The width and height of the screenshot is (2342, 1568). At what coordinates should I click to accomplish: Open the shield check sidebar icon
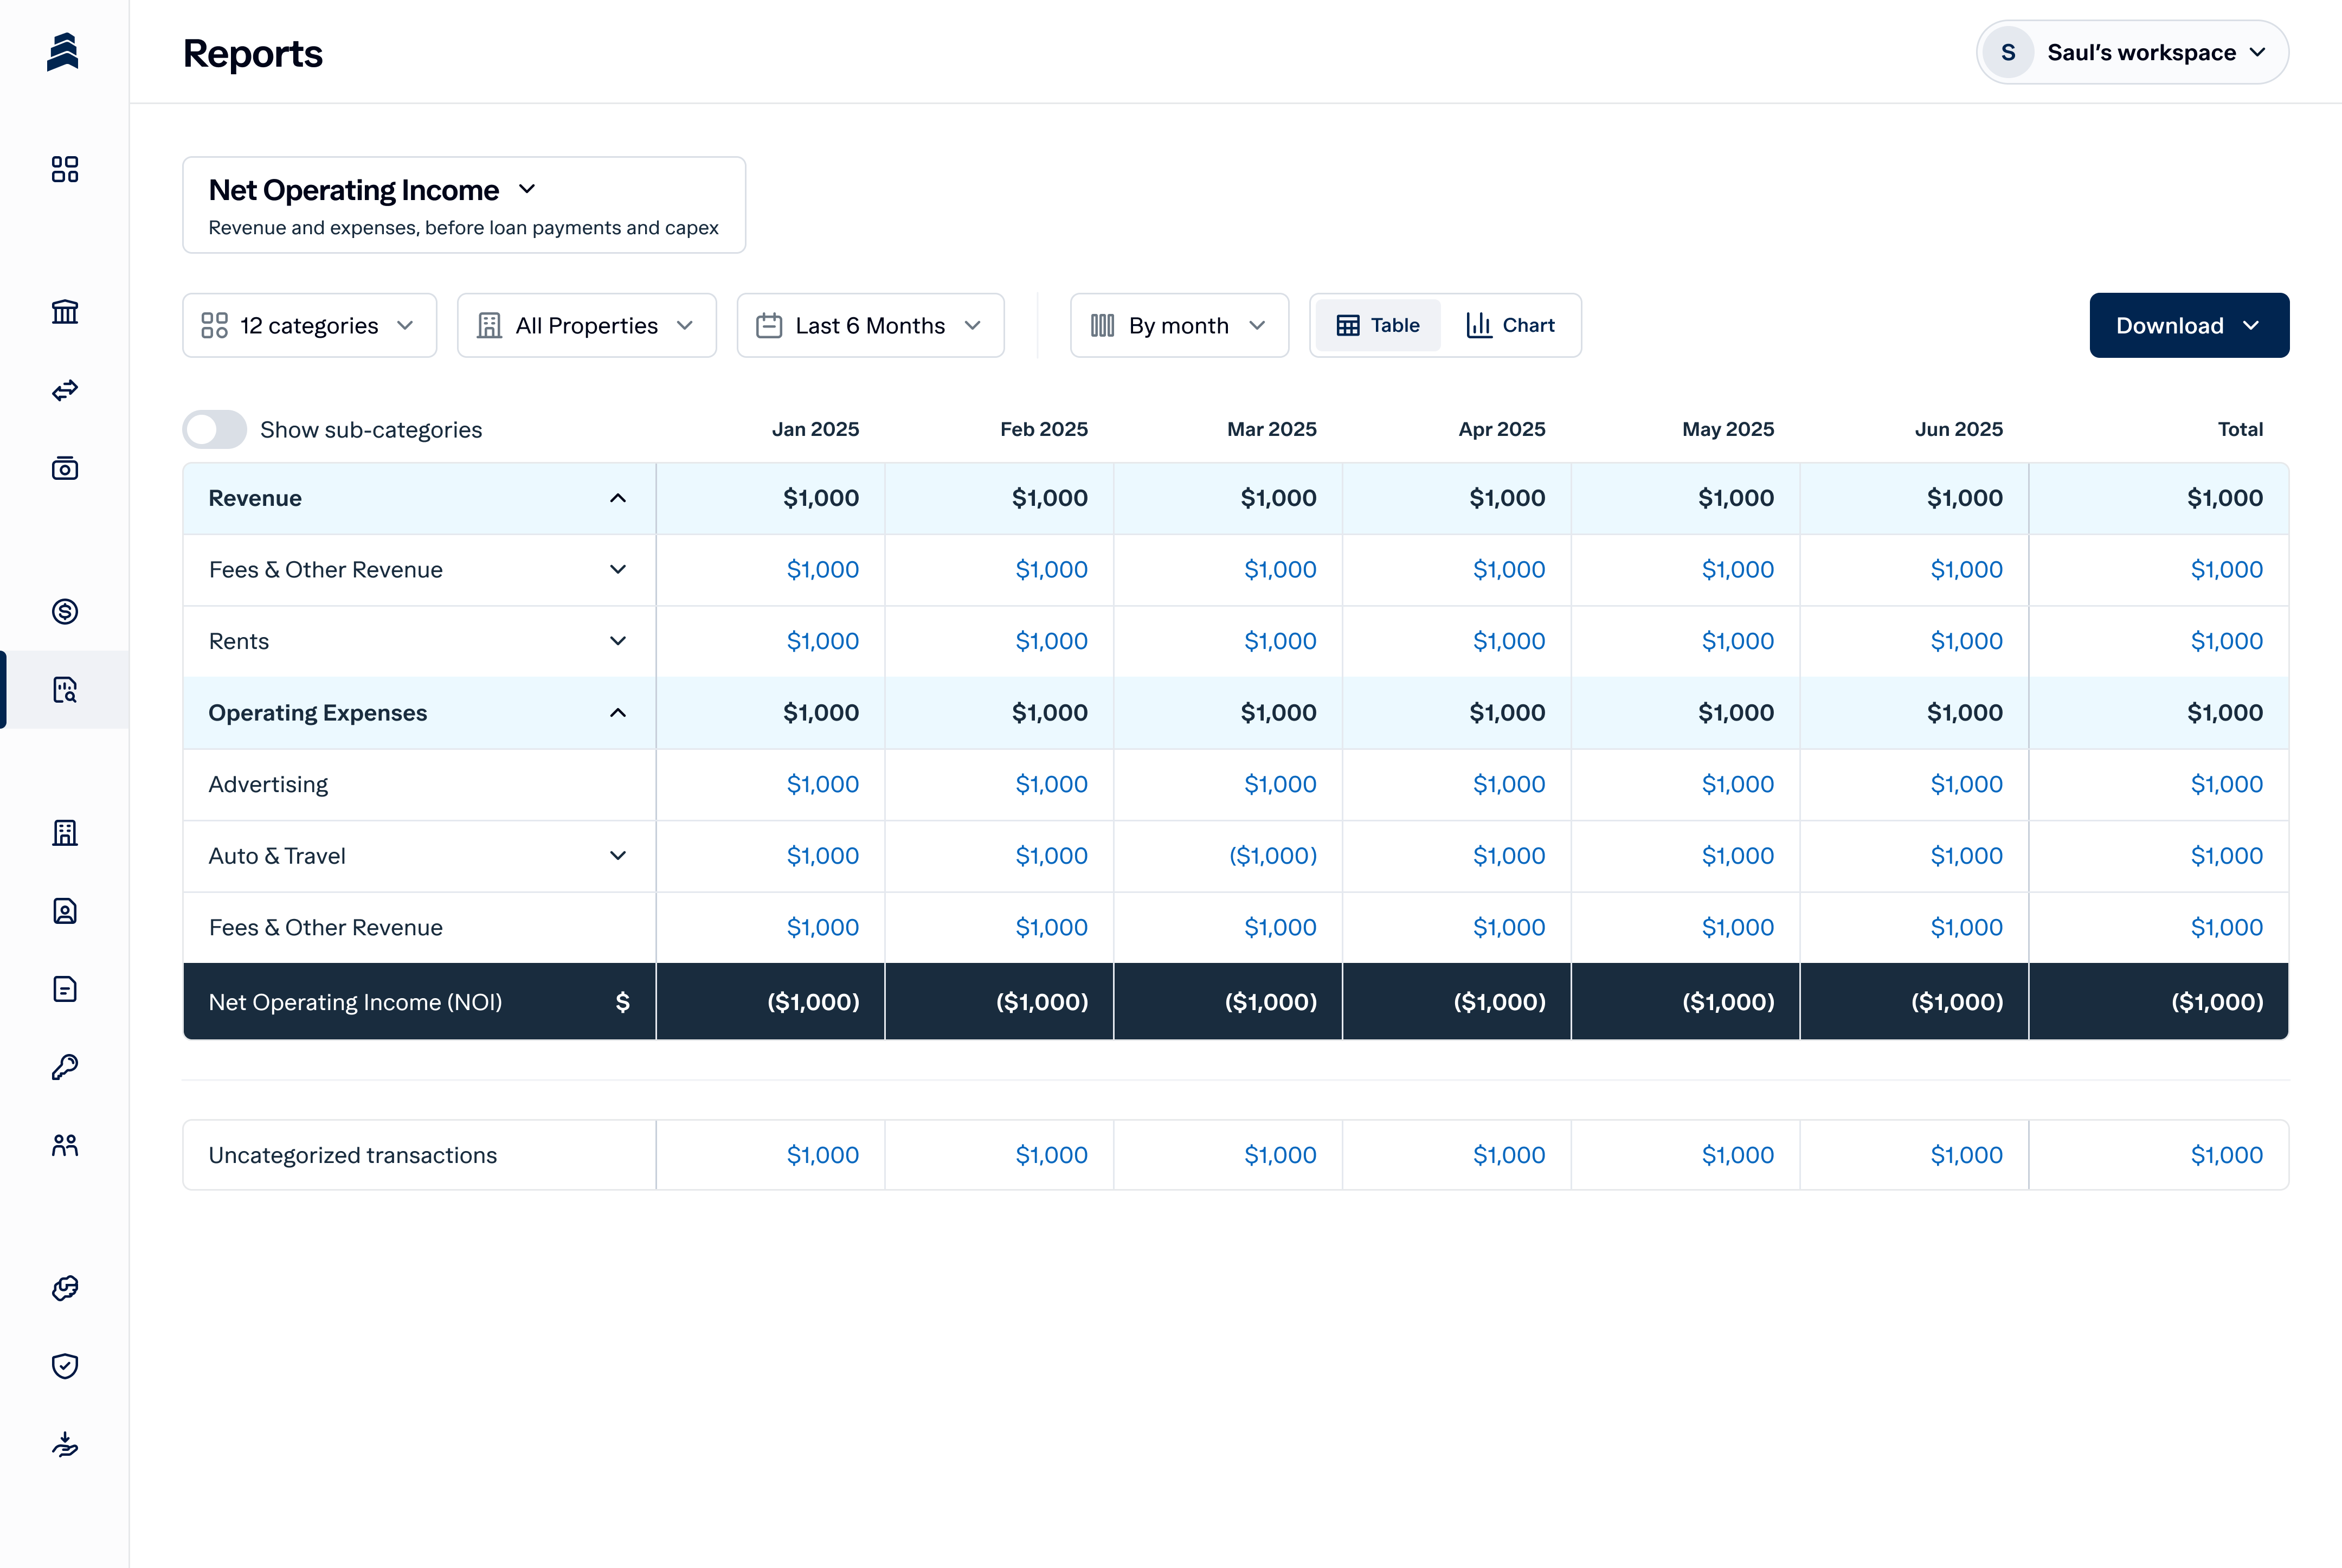point(65,1366)
